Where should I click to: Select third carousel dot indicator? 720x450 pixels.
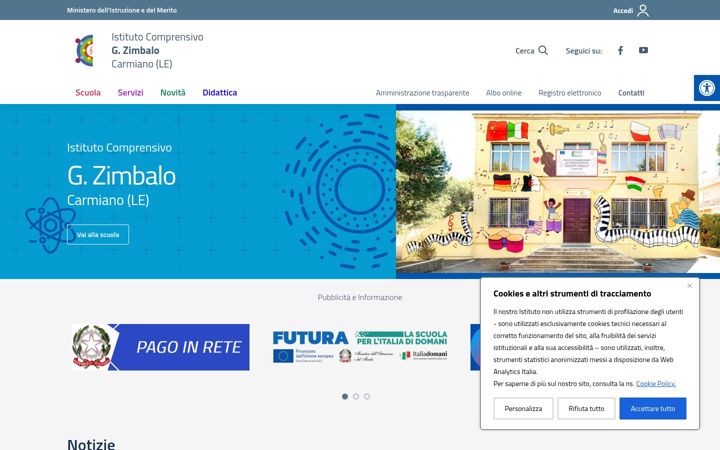pos(367,396)
